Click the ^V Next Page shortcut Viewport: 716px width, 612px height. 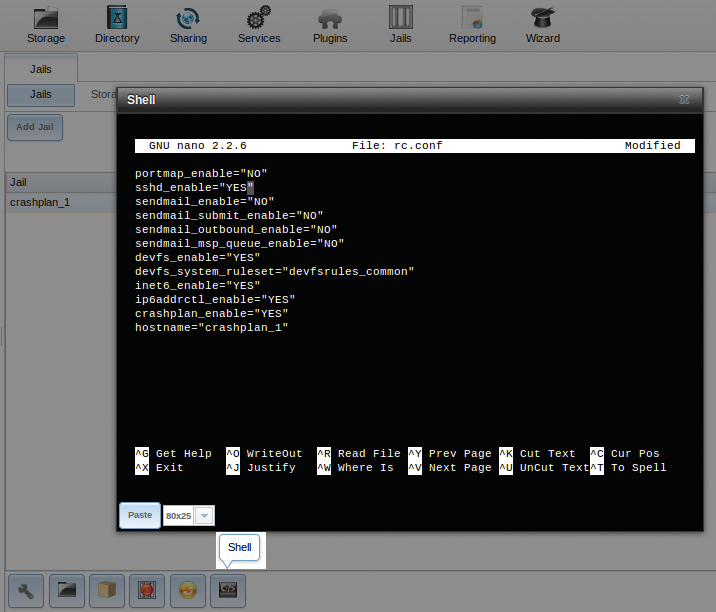[x=450, y=468]
